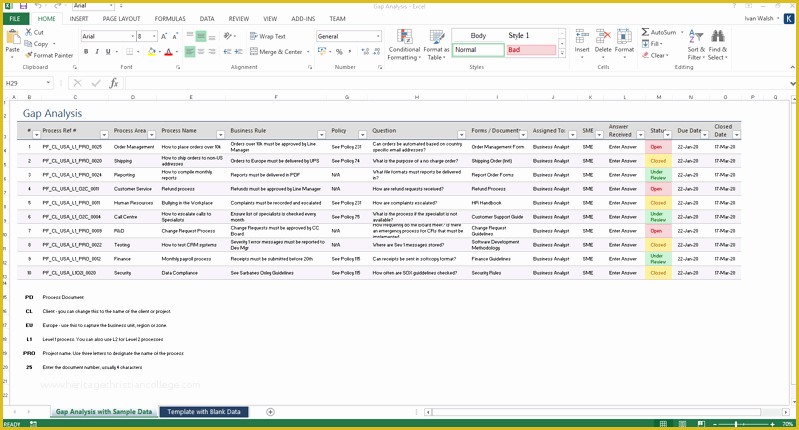Open the Policy column filter dropdown

tap(362, 135)
